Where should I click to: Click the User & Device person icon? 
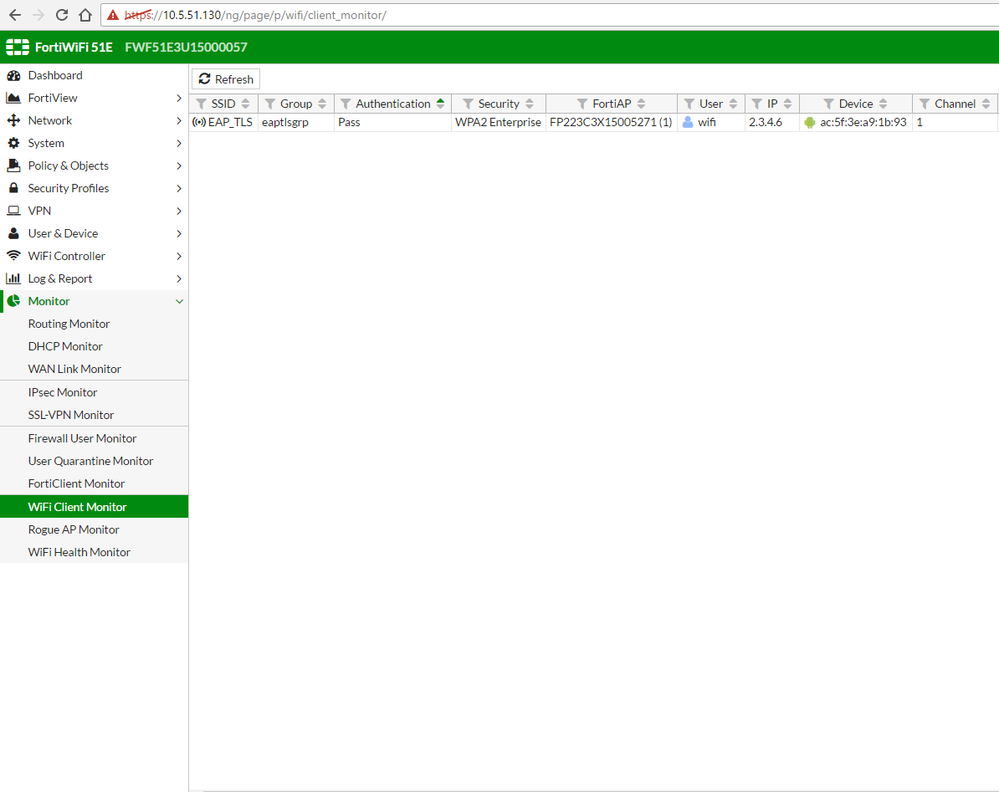point(13,233)
